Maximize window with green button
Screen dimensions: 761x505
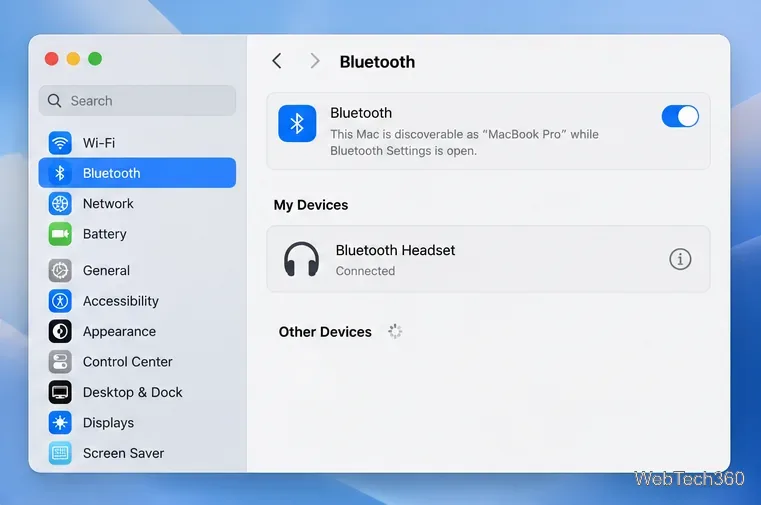coord(95,59)
